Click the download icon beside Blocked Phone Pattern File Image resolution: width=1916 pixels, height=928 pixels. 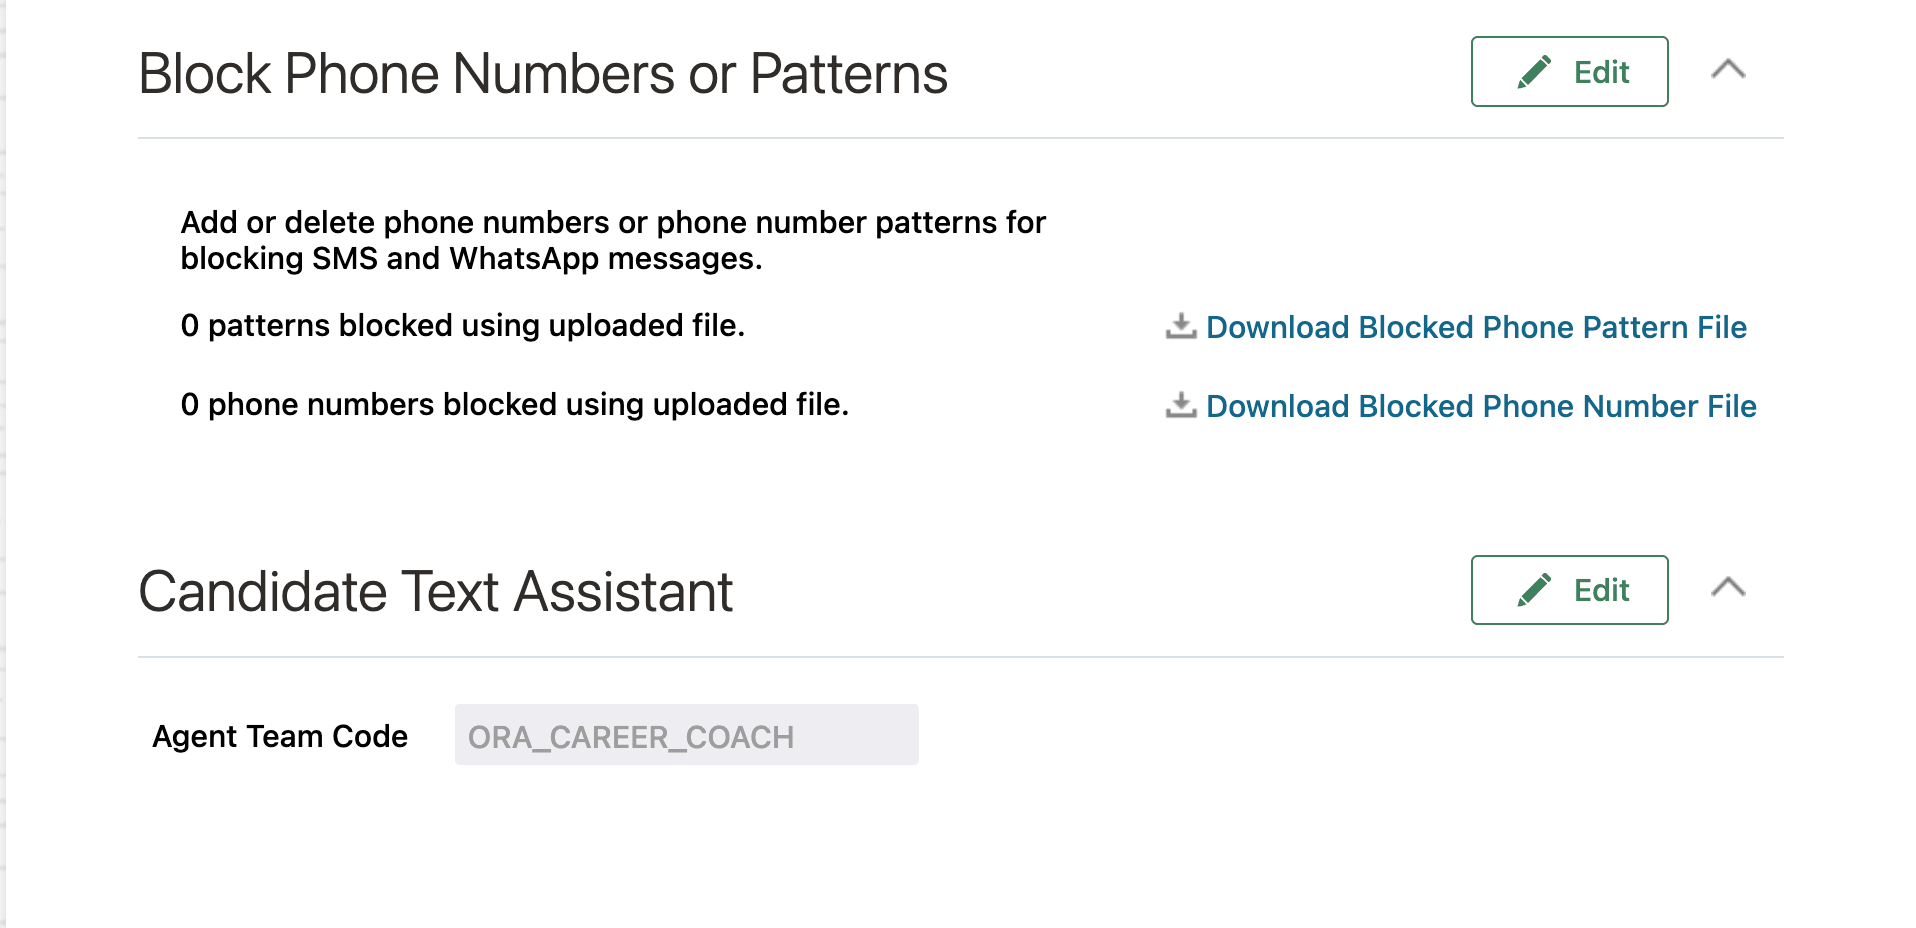1181,326
